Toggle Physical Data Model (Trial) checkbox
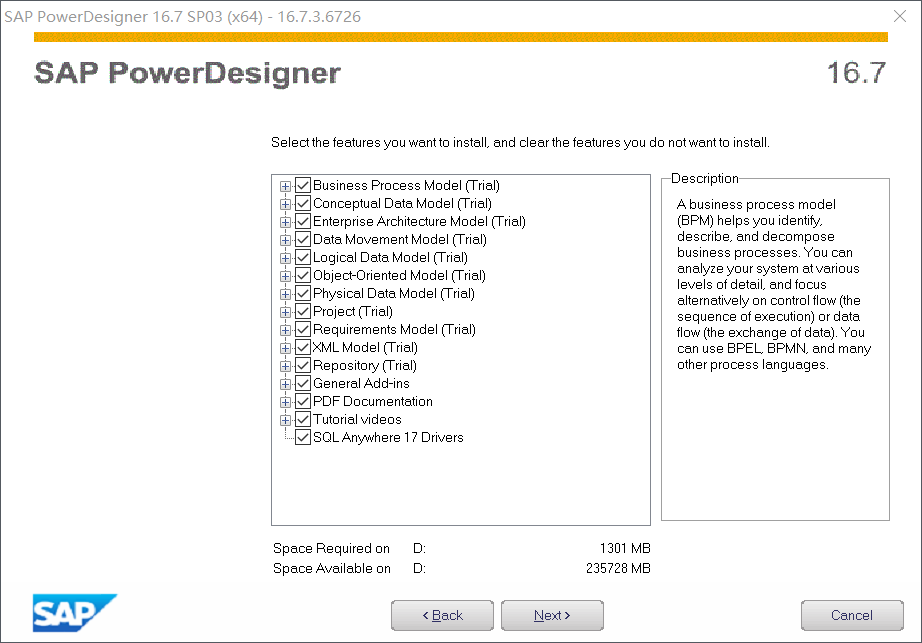Viewport: 922px width, 643px height. click(x=303, y=293)
